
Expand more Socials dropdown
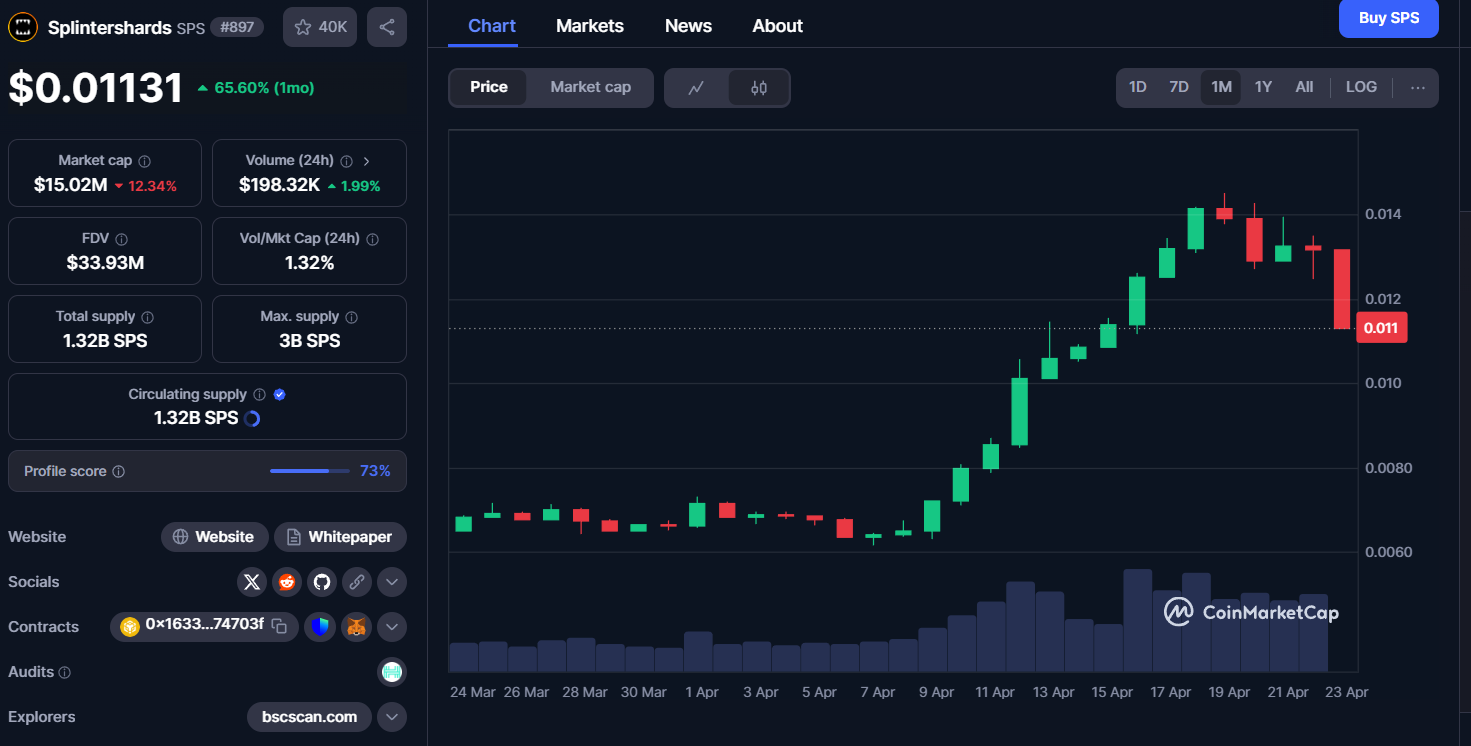(x=392, y=582)
